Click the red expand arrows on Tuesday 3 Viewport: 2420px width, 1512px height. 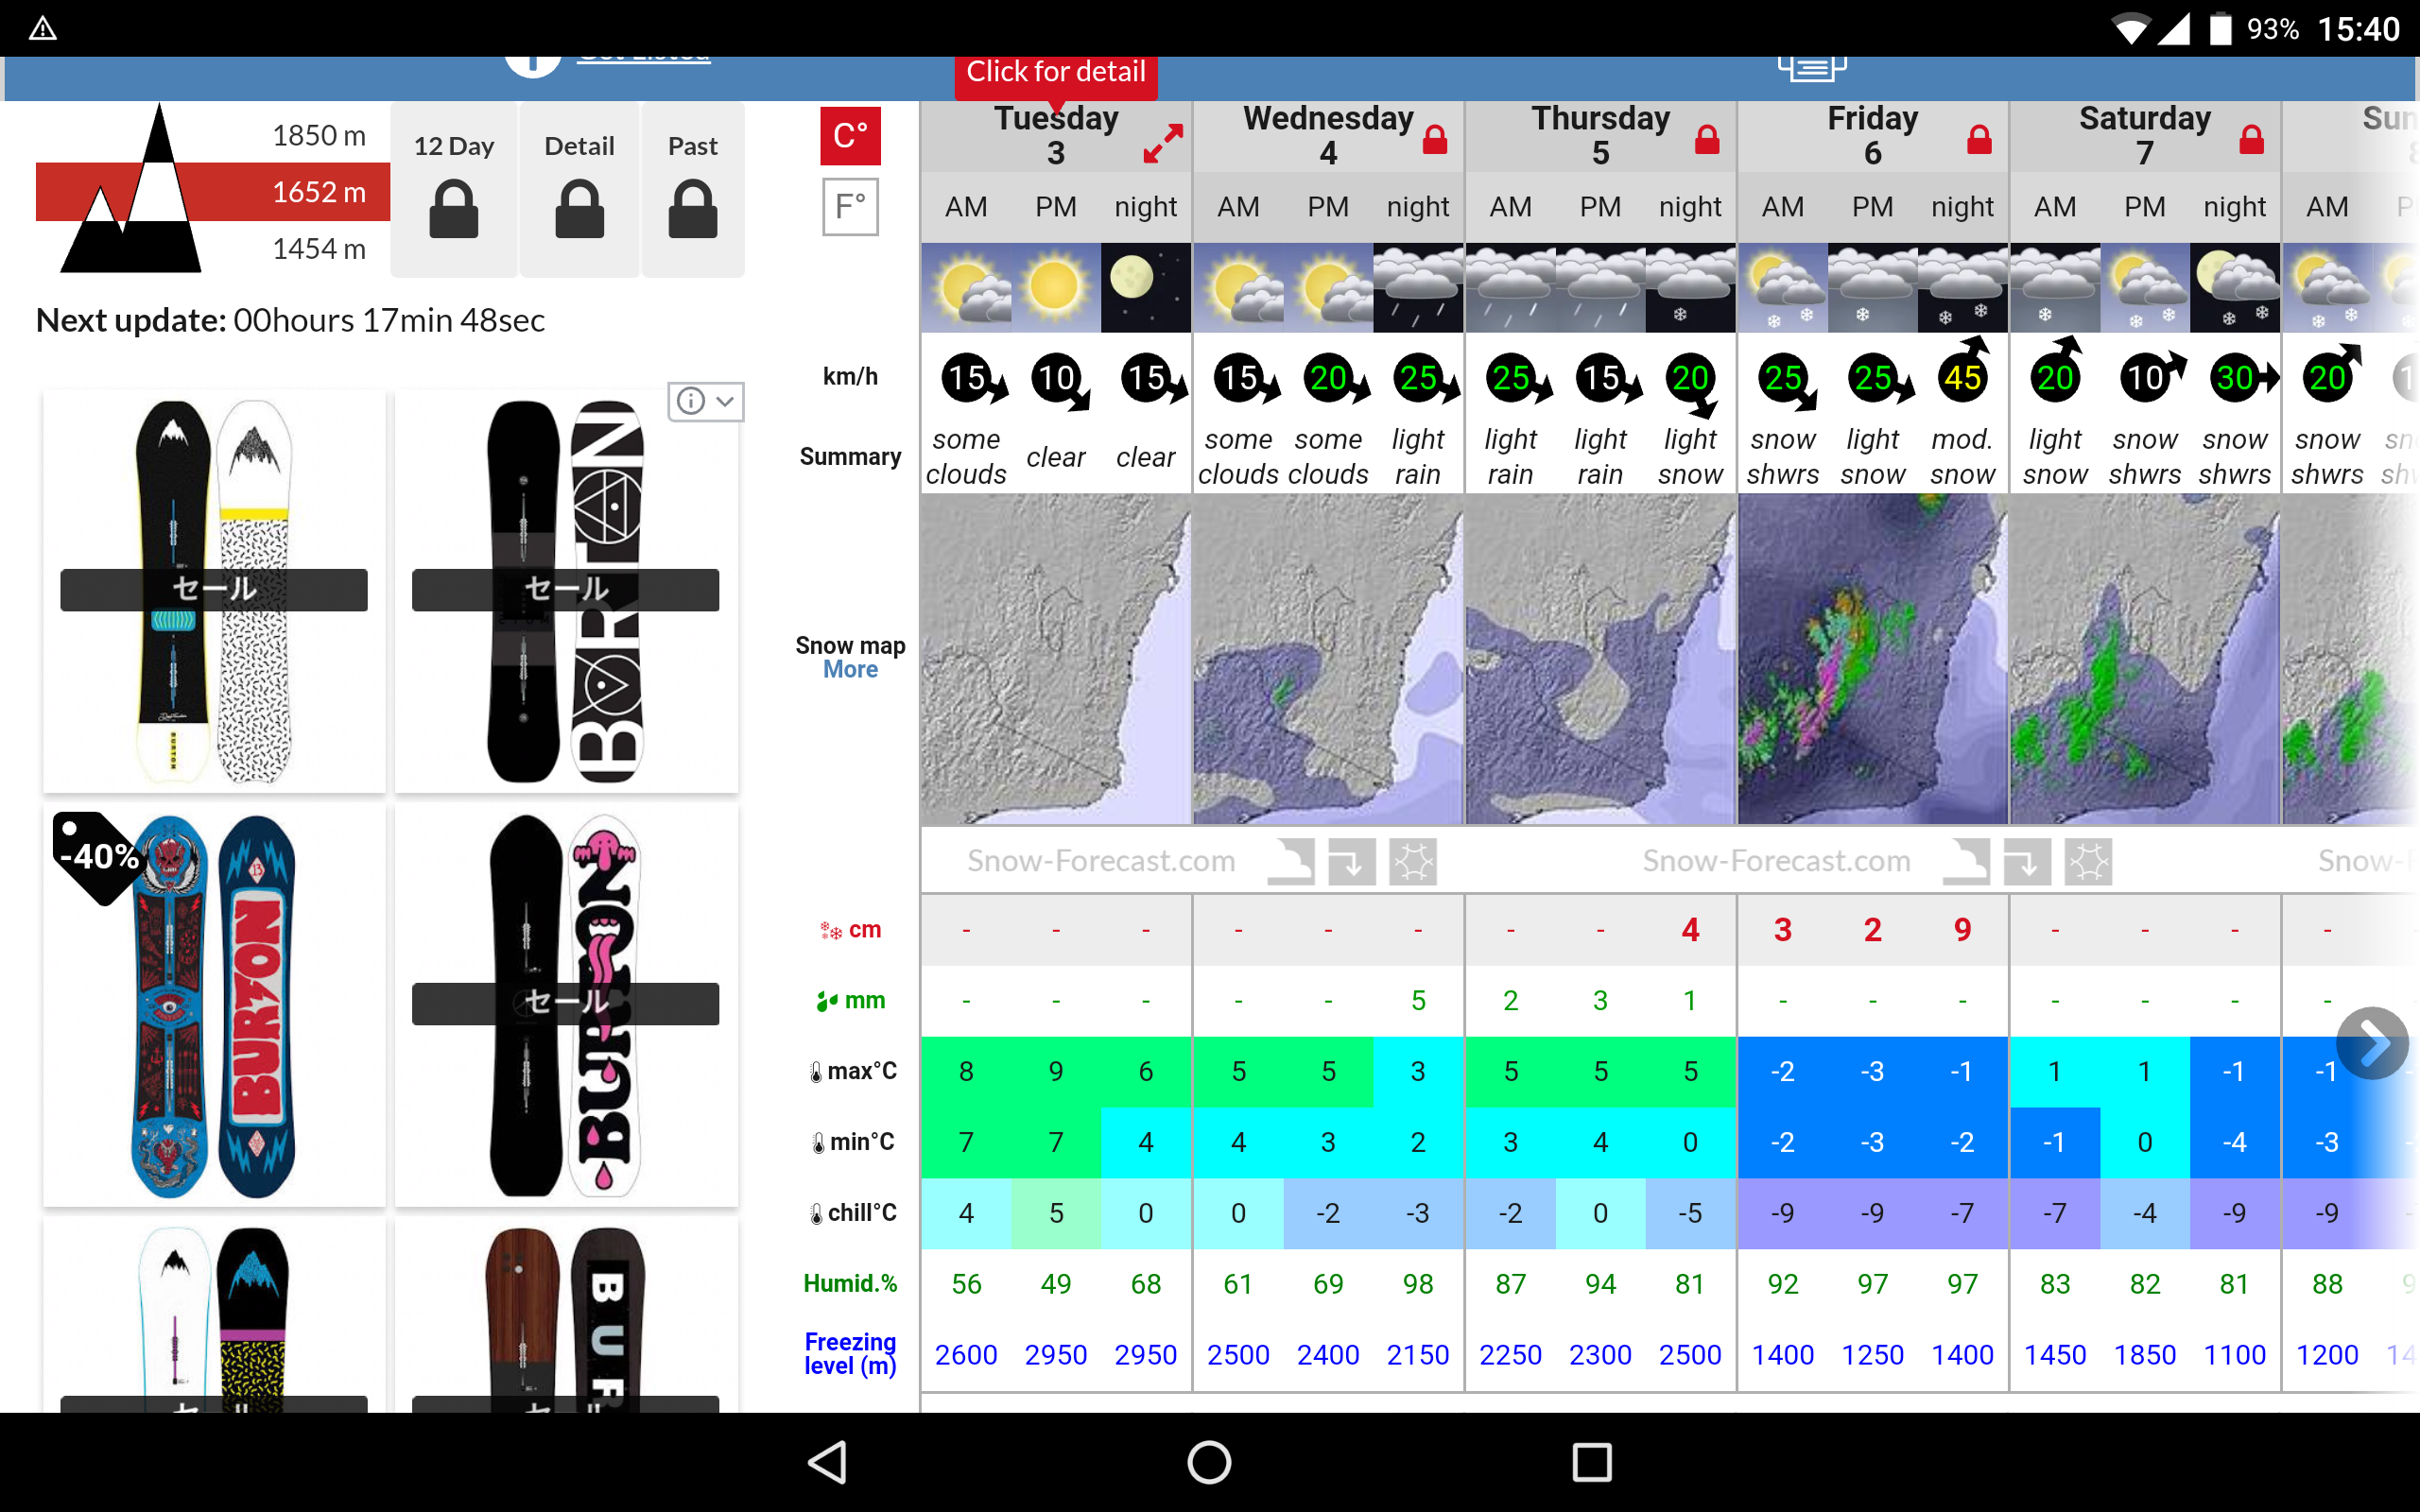point(1163,144)
